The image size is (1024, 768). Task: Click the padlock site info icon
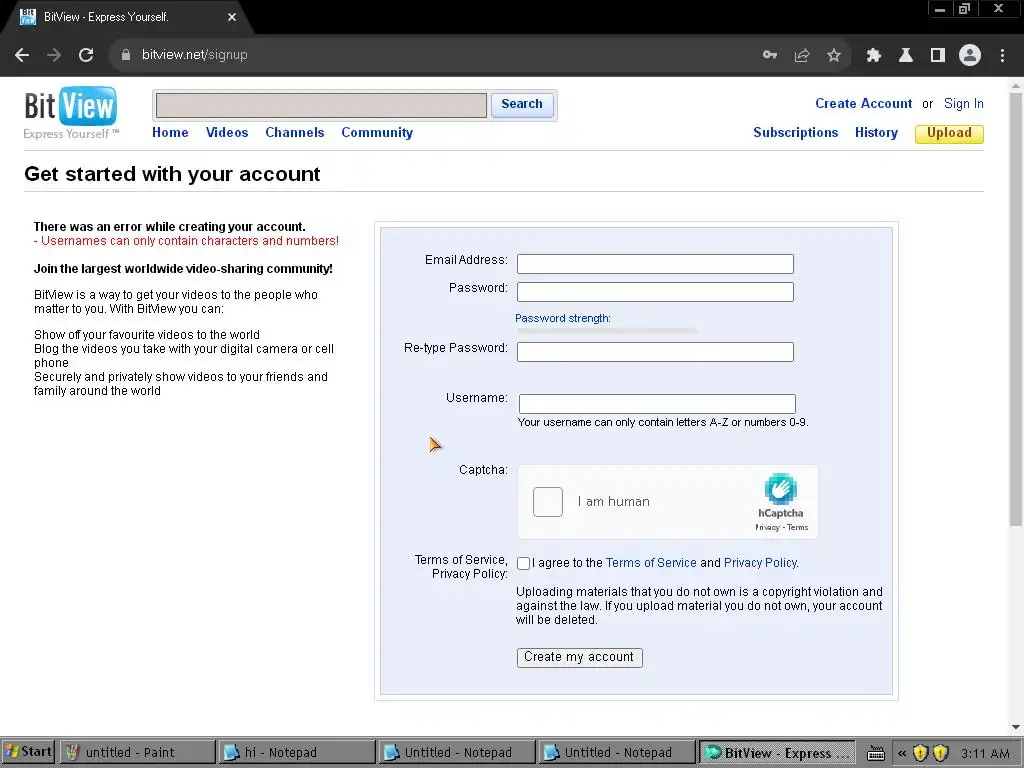pos(125,55)
